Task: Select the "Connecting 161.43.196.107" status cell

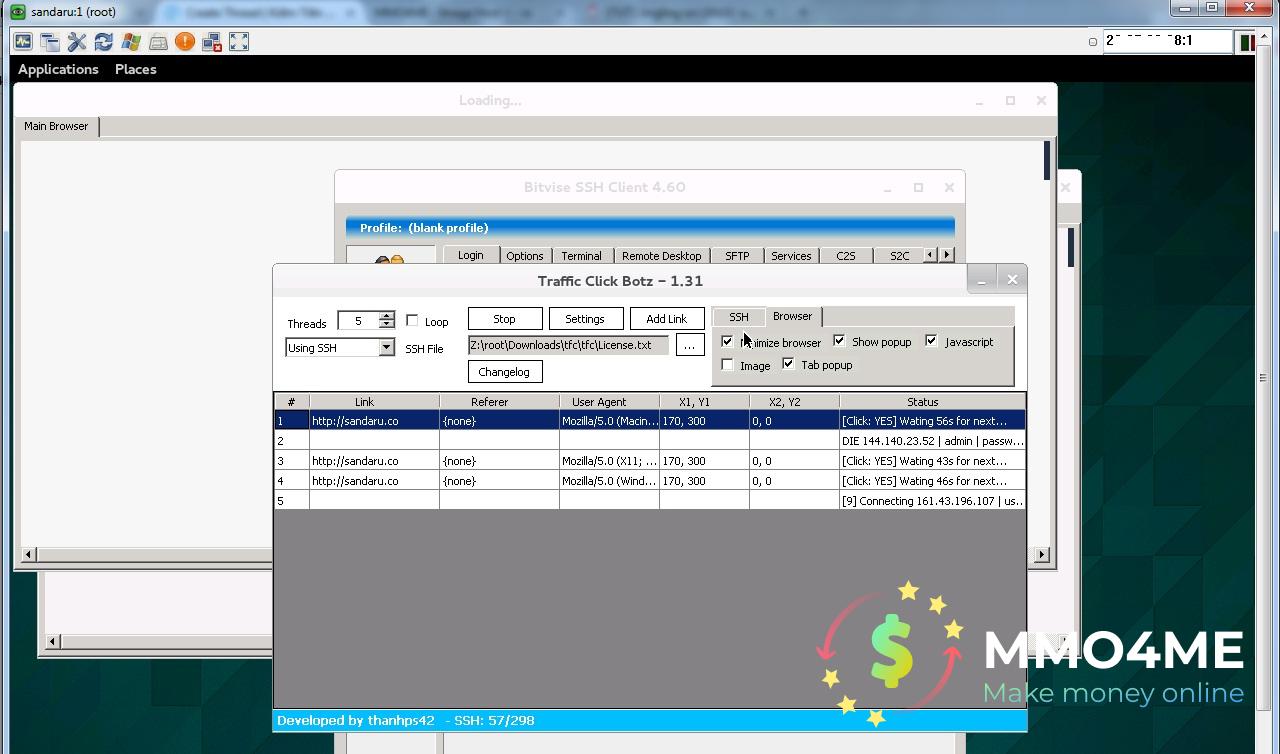Action: [932, 501]
